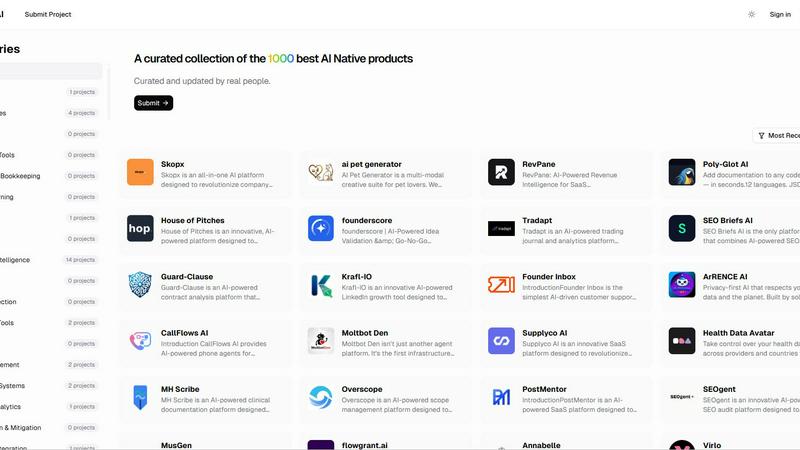800x450 pixels.
Task: Open the CallFlows AI title link
Action: [184, 333]
